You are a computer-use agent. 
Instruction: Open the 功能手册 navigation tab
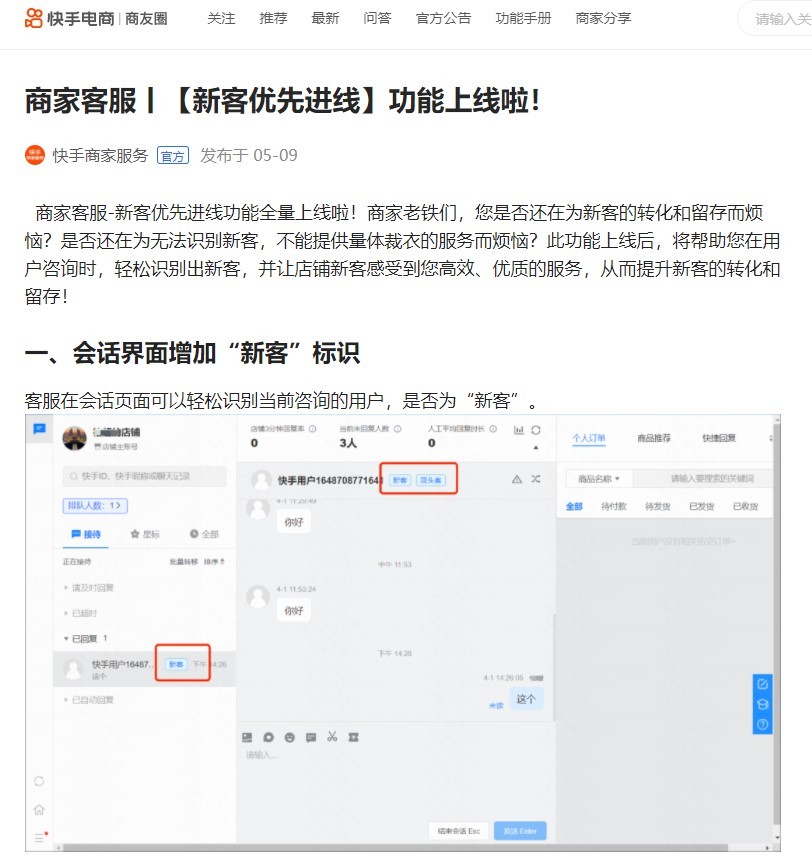point(523,19)
